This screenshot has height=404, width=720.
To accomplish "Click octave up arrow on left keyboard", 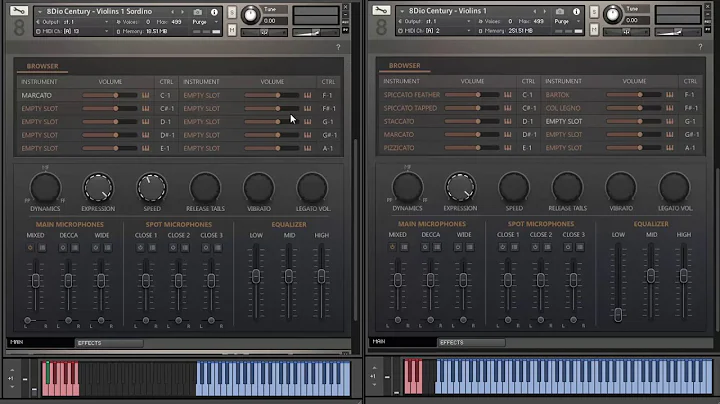I will pyautogui.click(x=12, y=370).
